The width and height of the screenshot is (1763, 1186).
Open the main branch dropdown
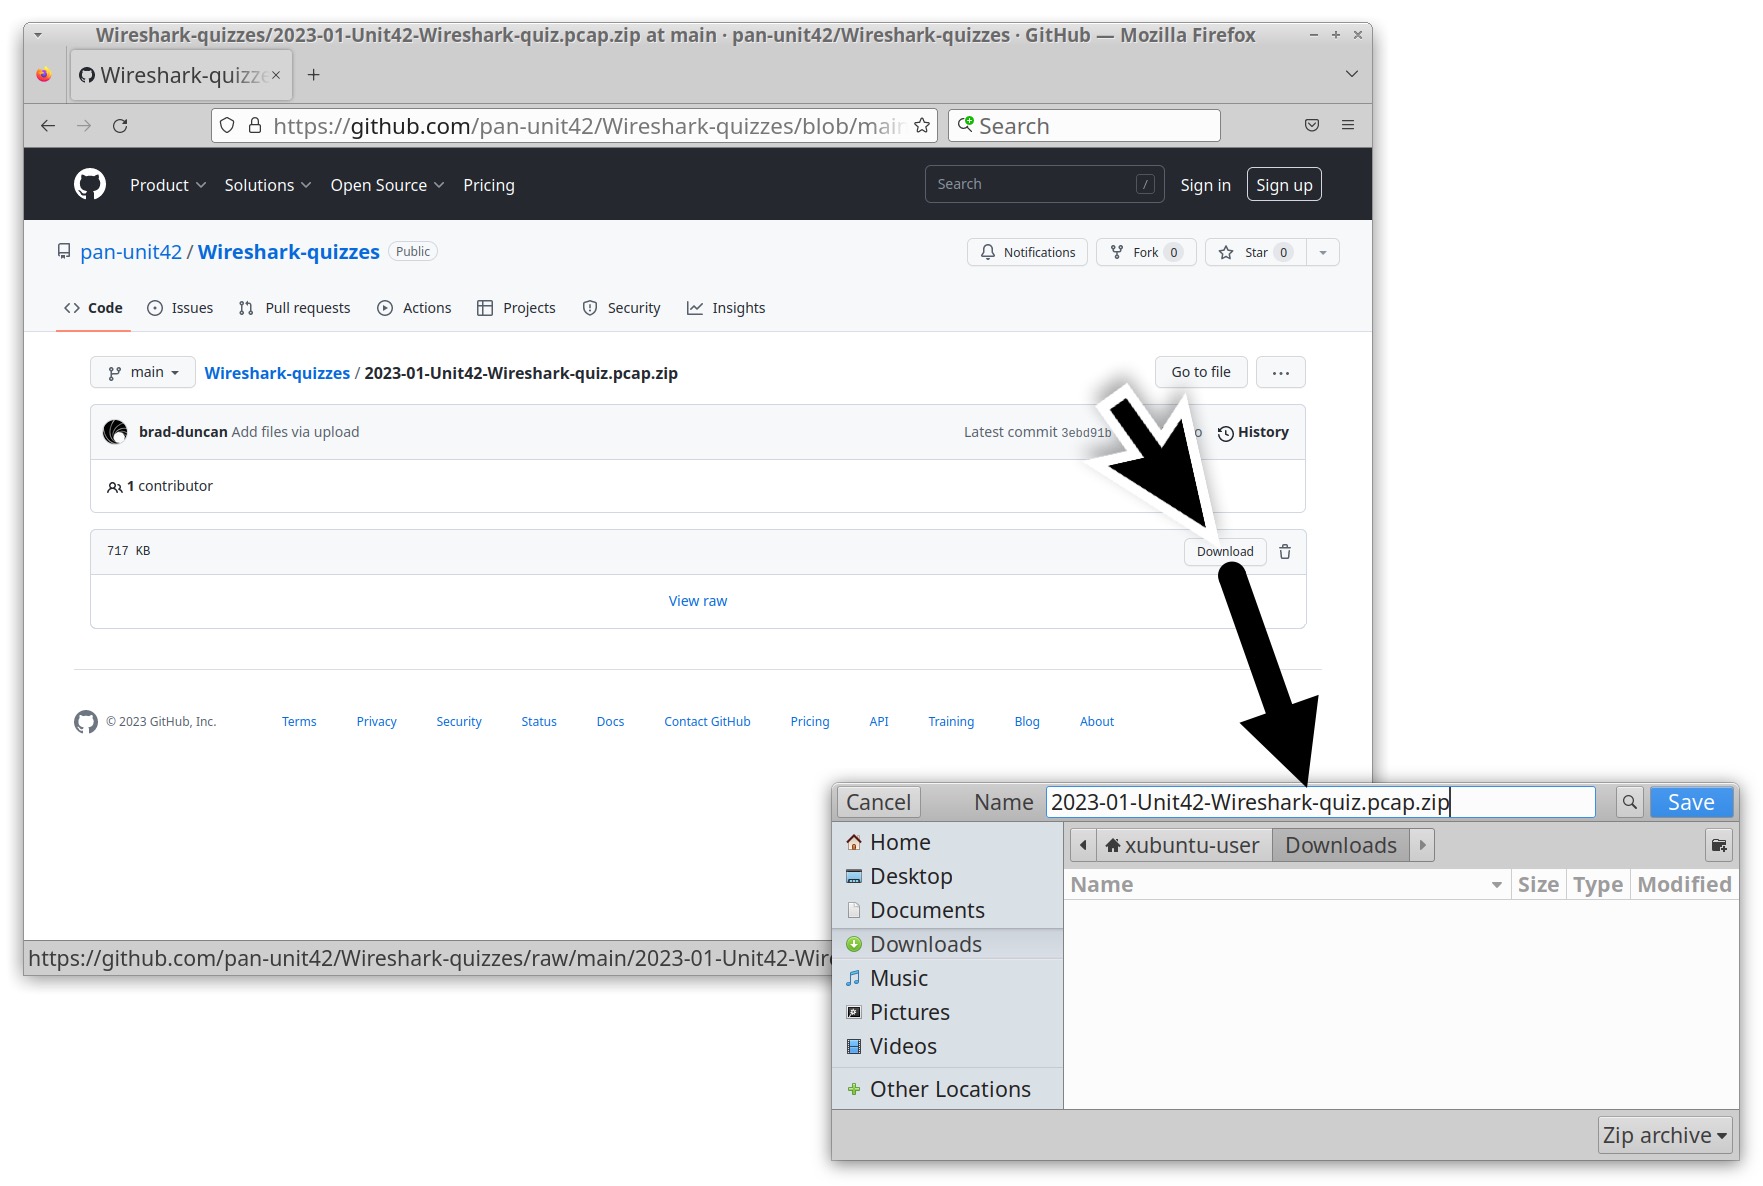coord(143,372)
